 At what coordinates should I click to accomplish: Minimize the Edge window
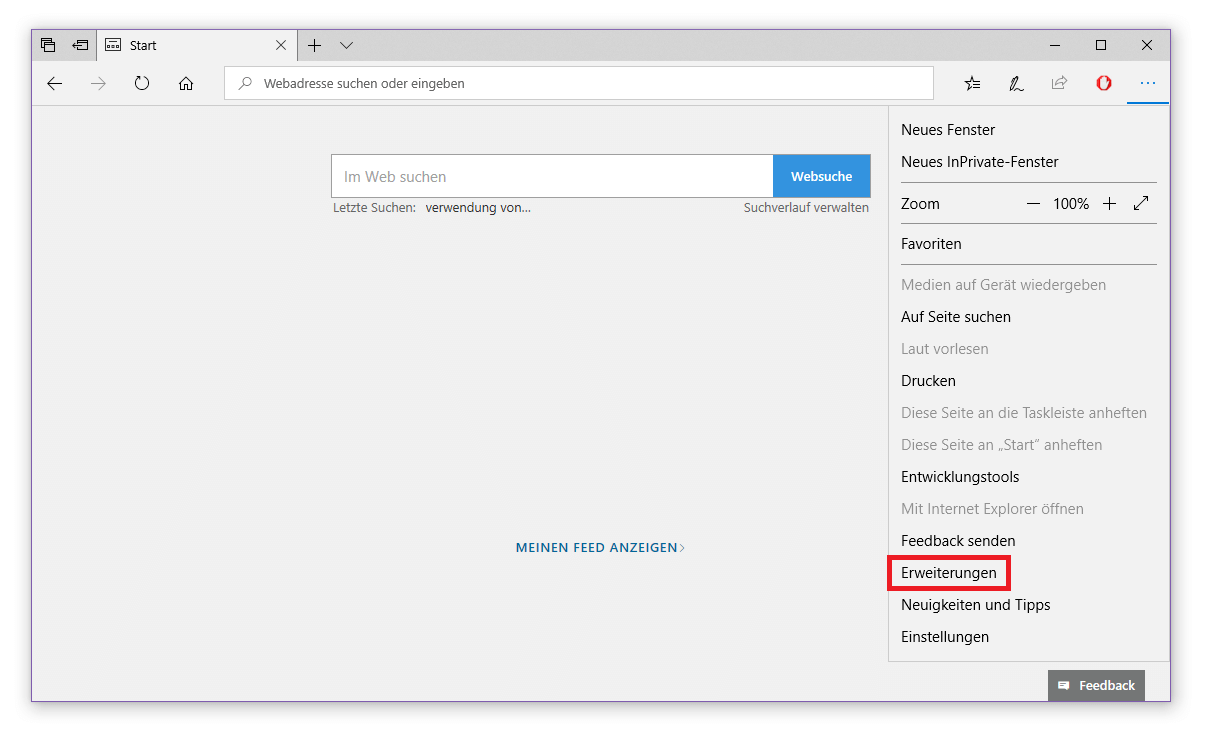click(1055, 45)
